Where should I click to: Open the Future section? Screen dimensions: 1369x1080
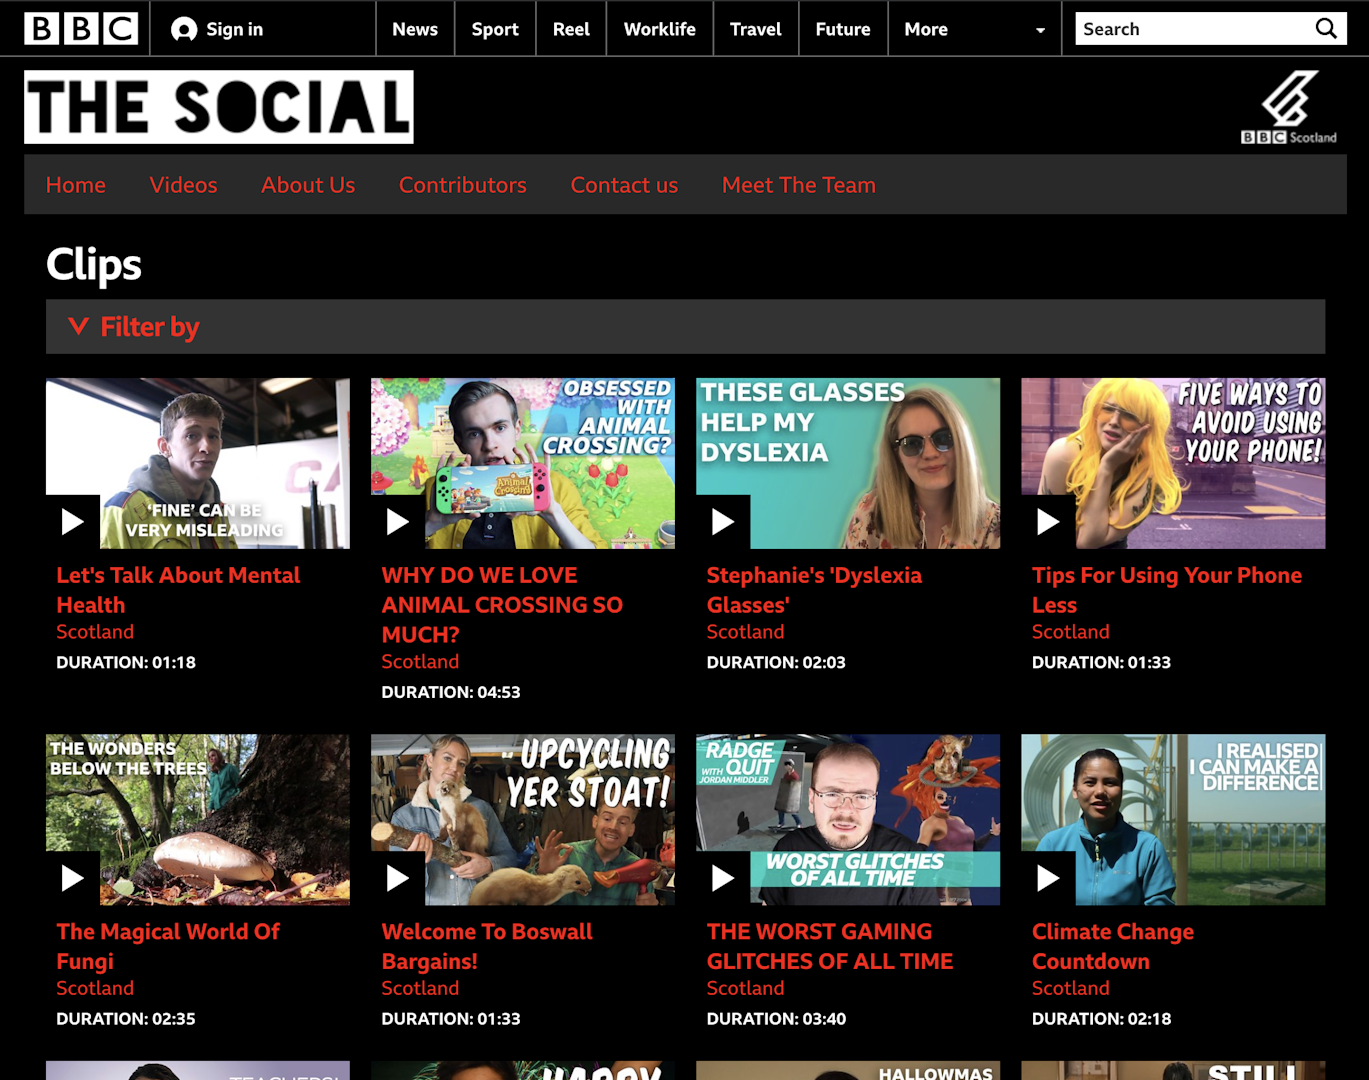[x=843, y=29]
